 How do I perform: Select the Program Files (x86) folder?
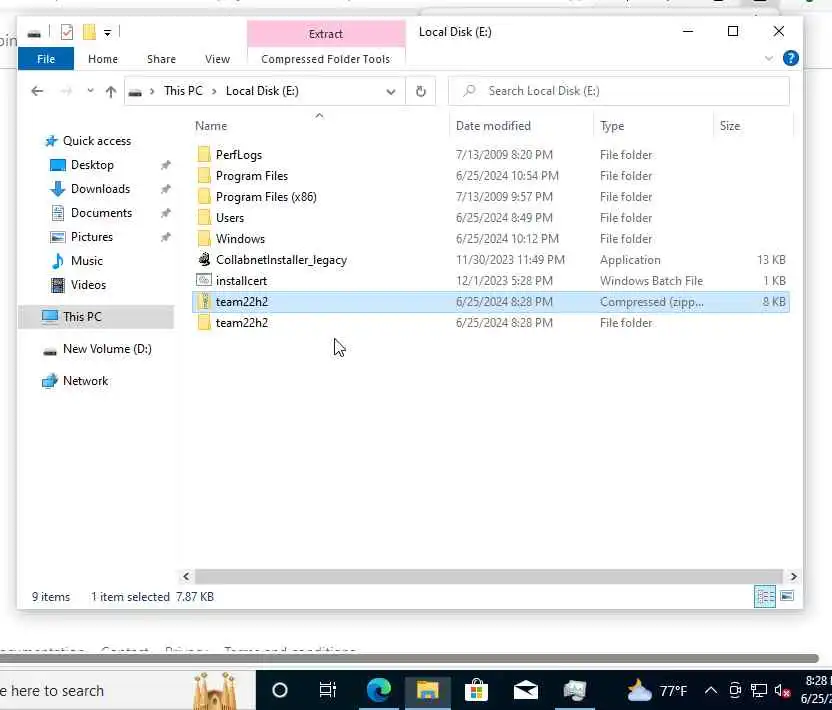tap(266, 197)
